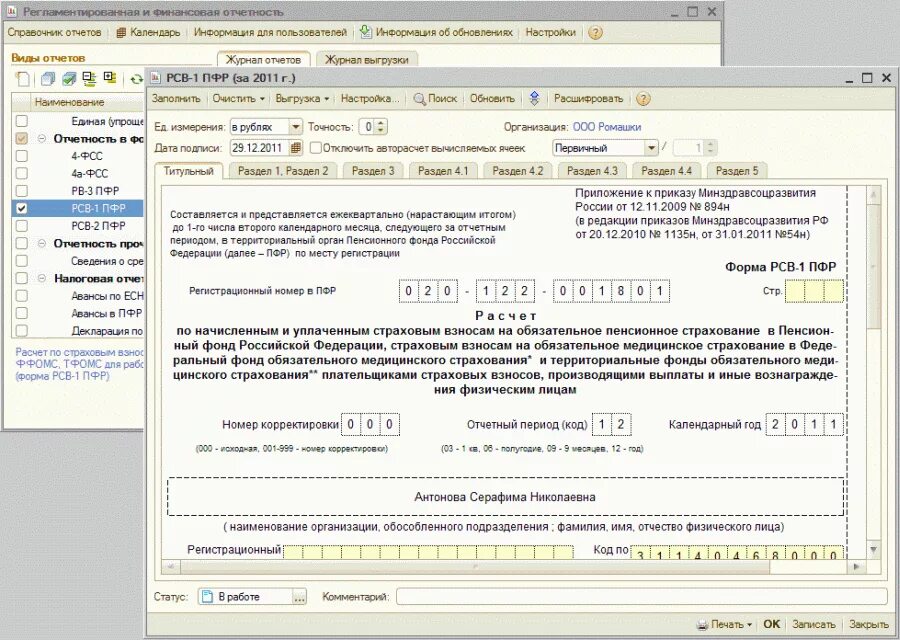
Task: Click the green check-all icon in Виды отчетов
Action: (69, 79)
